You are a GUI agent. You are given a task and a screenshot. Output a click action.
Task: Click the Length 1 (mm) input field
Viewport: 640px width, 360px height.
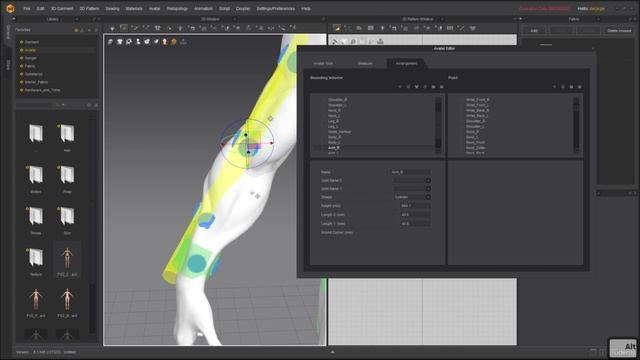click(415, 224)
